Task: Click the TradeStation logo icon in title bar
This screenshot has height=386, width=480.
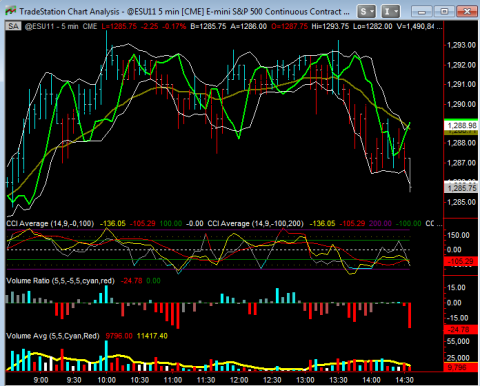Action: (x=10, y=11)
